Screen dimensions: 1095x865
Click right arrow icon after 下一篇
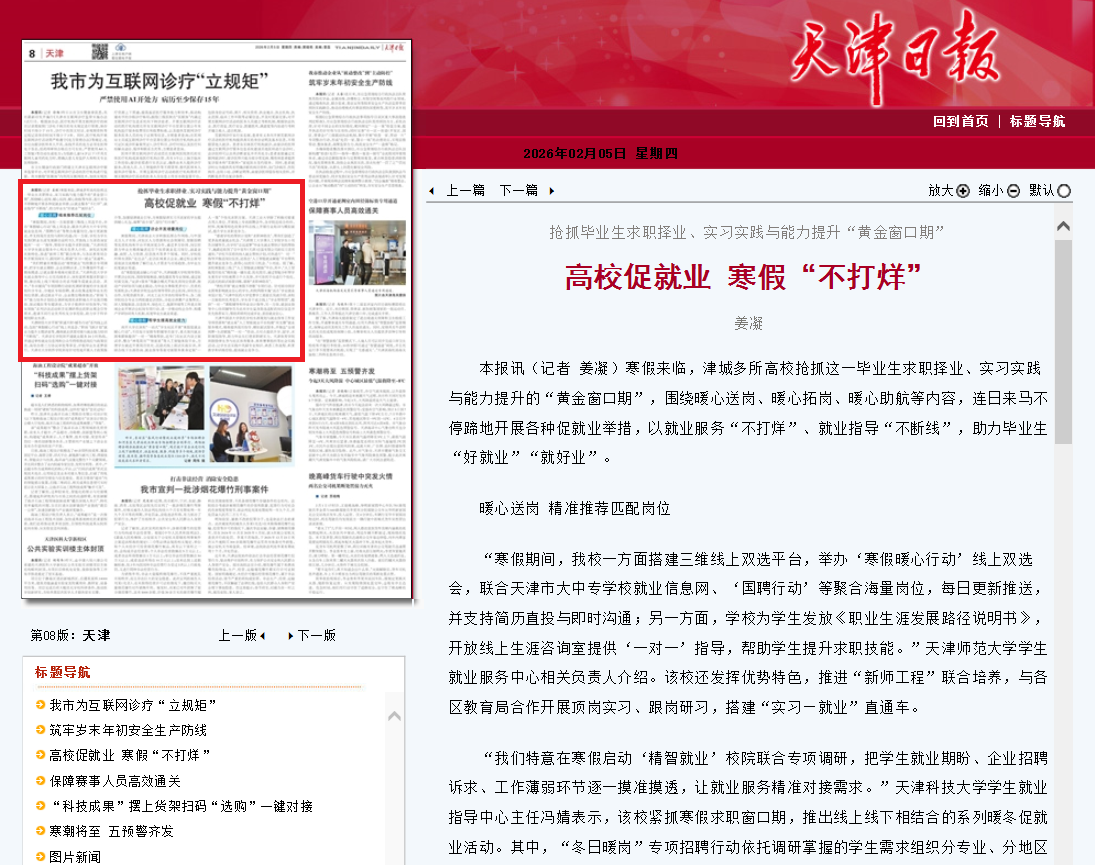(x=551, y=191)
